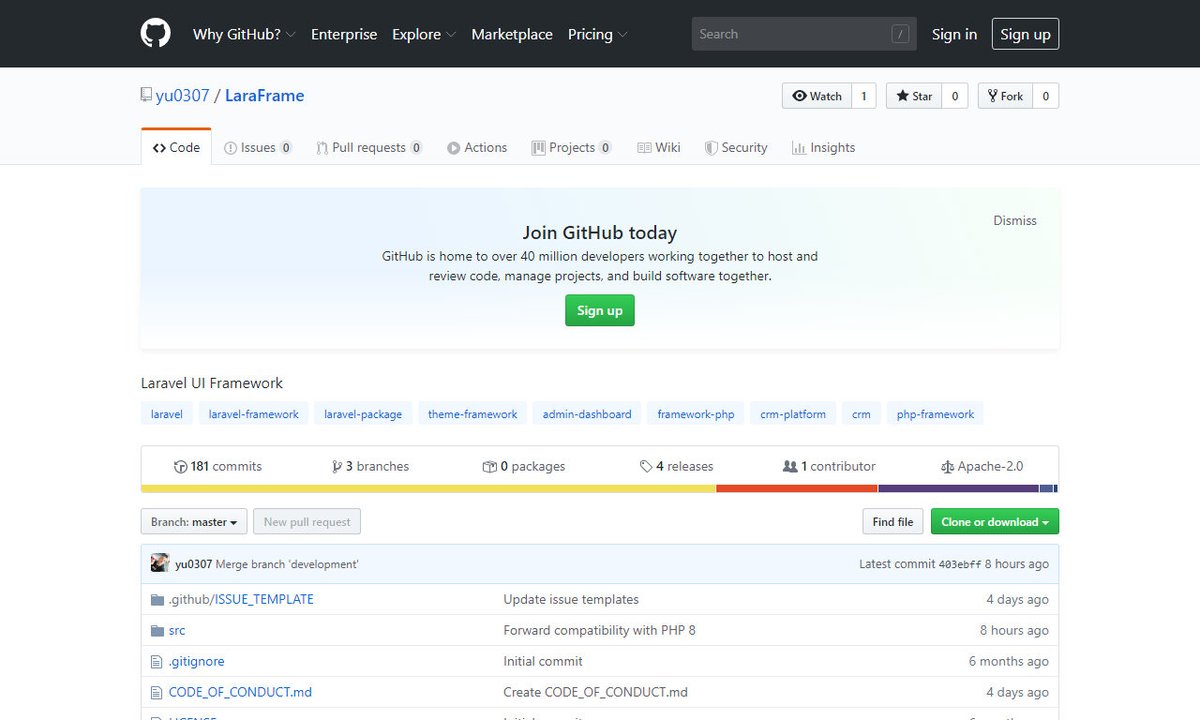Open the commit hash 403ebff
1200x720 pixels.
960,564
